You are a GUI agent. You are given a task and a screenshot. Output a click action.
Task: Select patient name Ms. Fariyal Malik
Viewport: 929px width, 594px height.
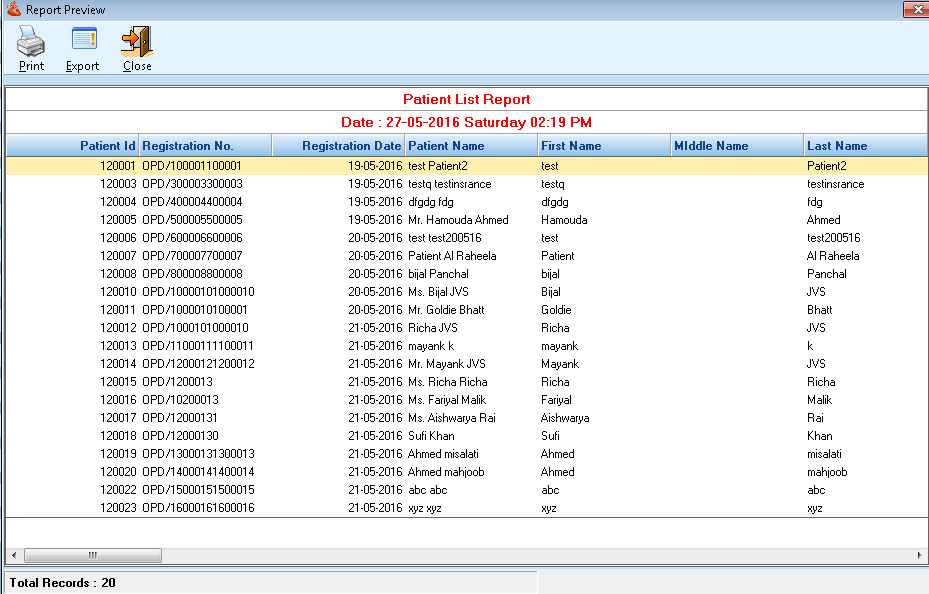tap(447, 400)
